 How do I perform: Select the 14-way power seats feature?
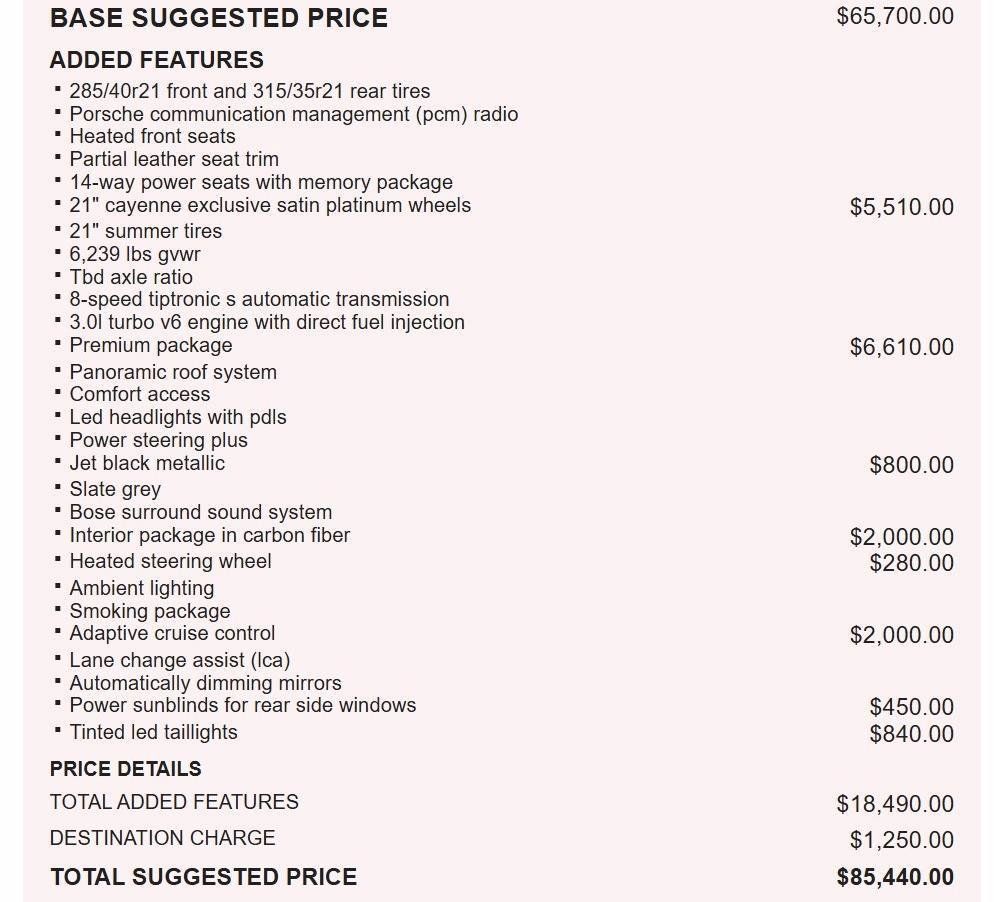(260, 182)
